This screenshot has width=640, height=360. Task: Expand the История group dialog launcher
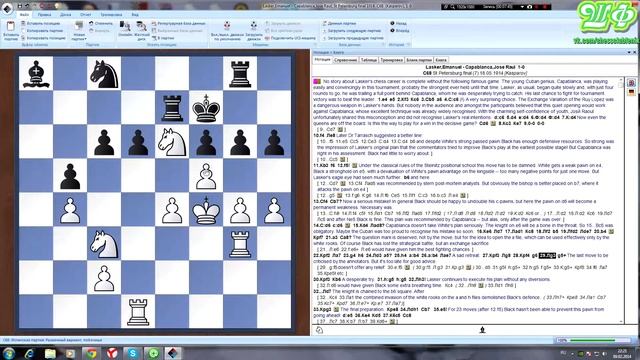[409, 44]
